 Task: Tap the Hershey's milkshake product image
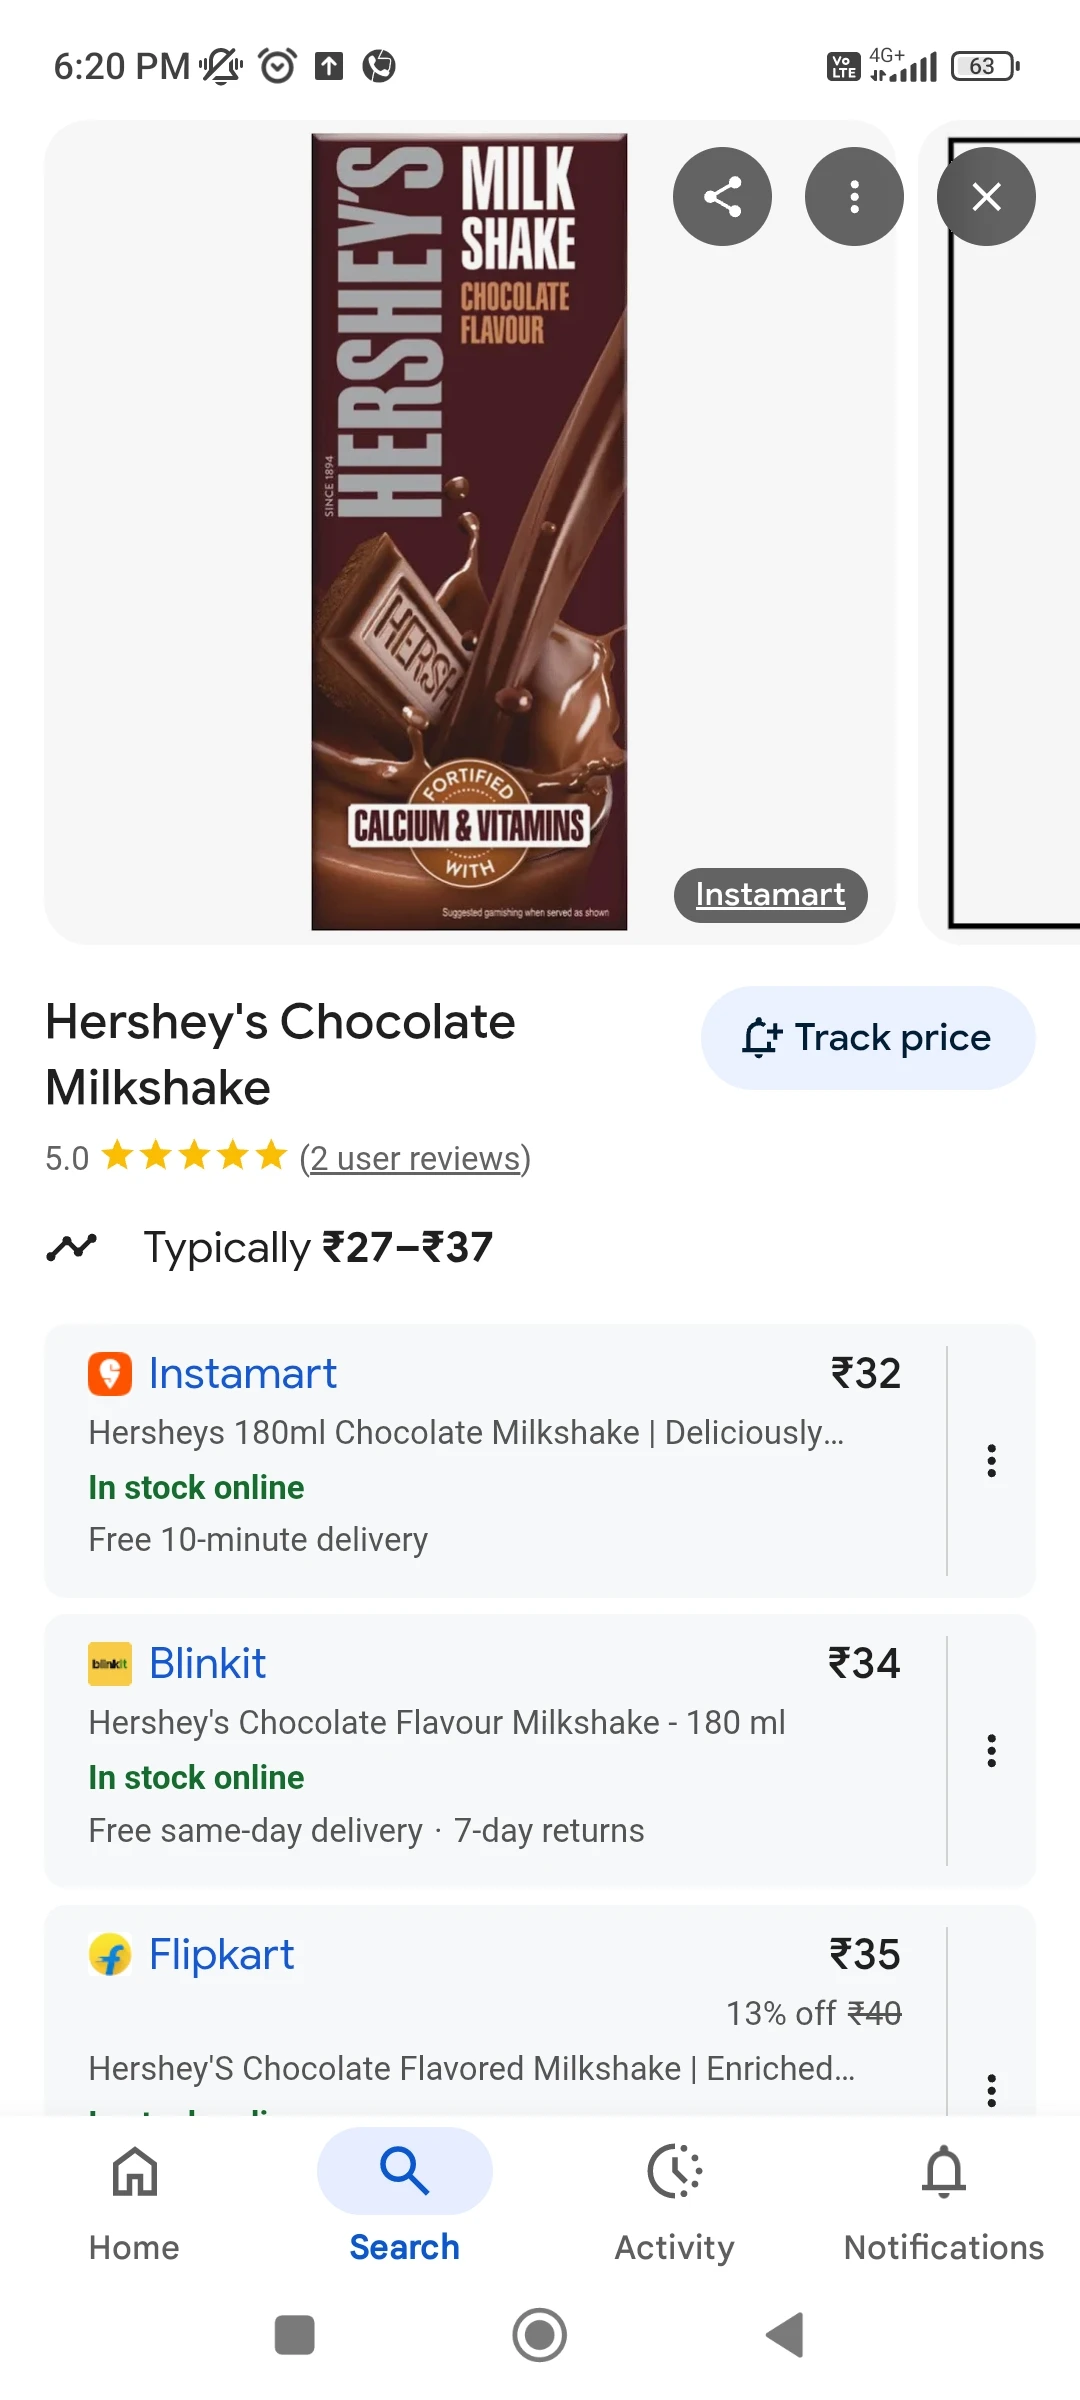(469, 532)
